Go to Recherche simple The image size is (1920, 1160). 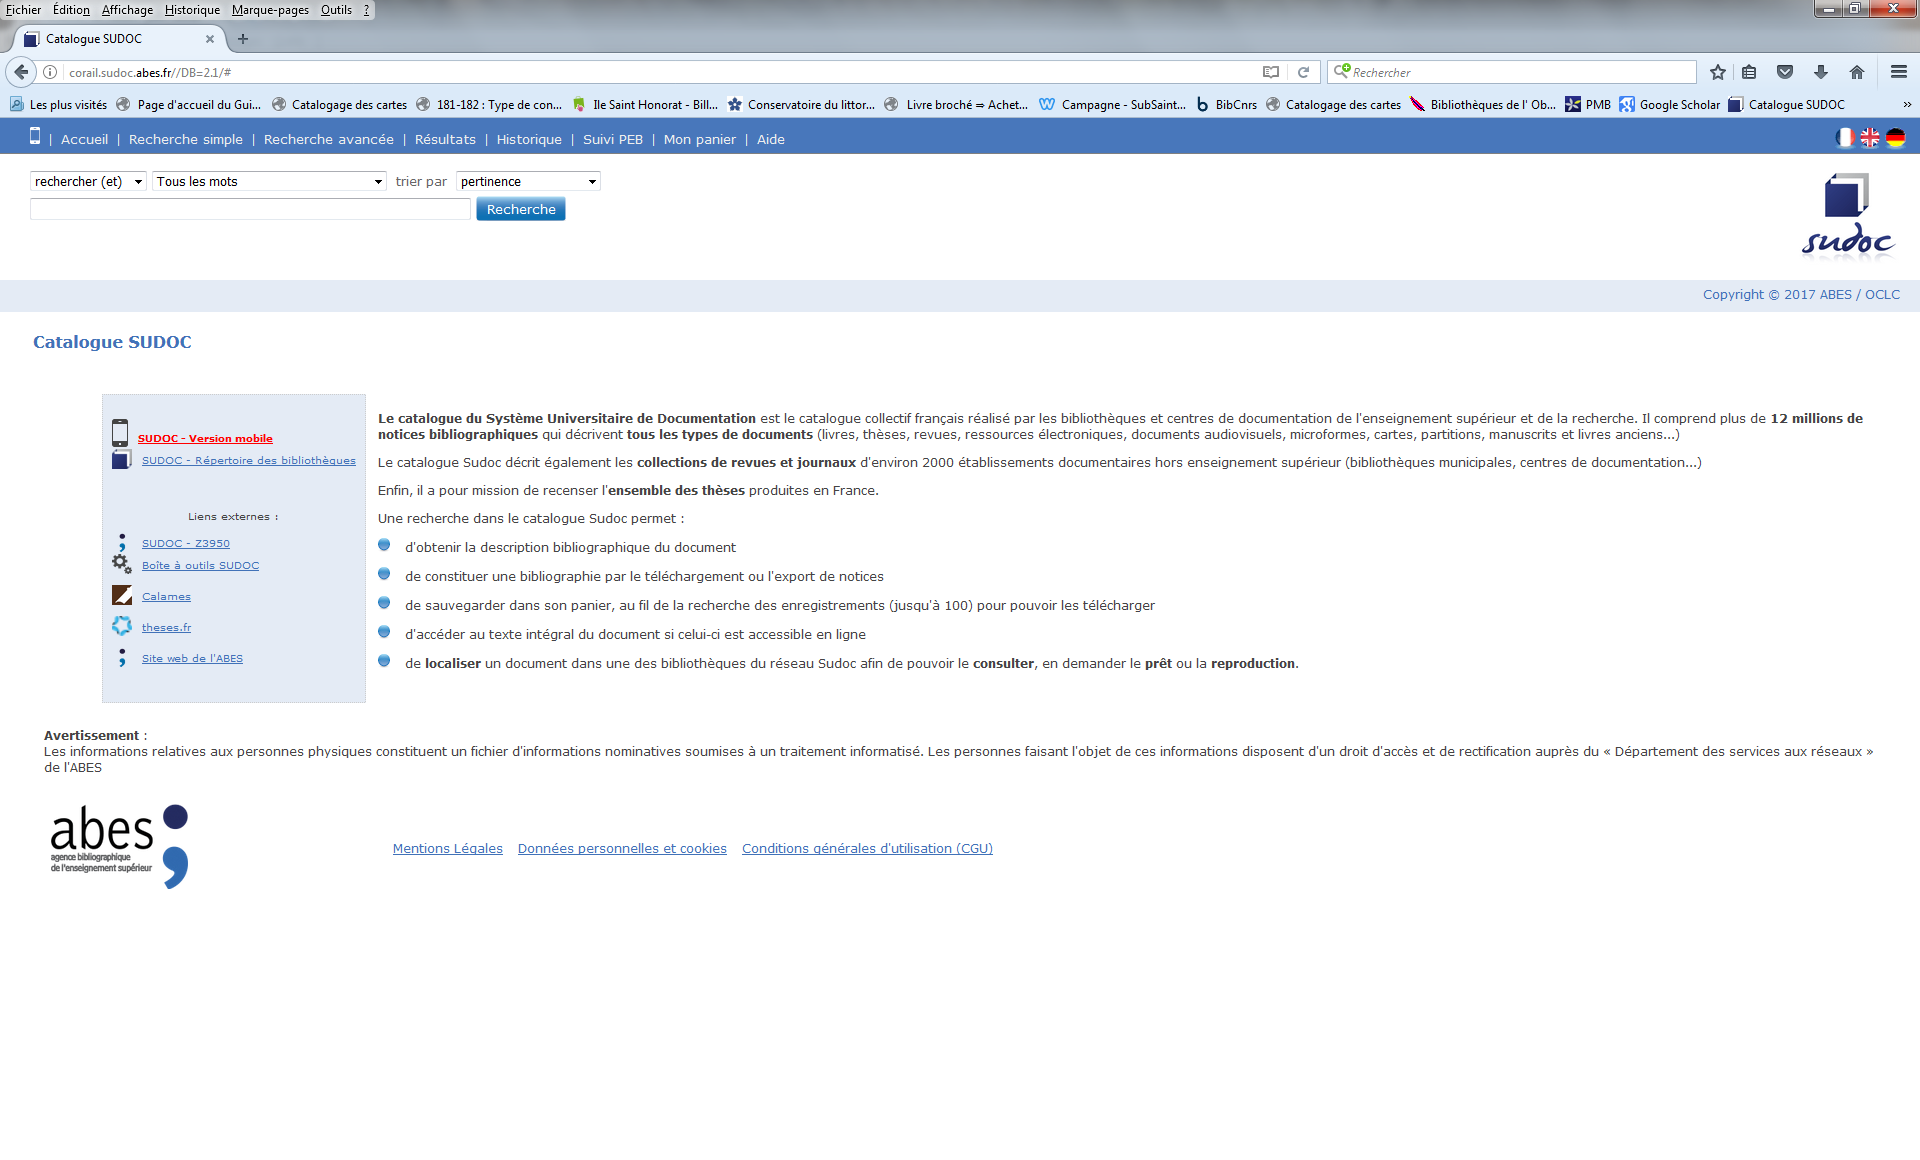186,139
